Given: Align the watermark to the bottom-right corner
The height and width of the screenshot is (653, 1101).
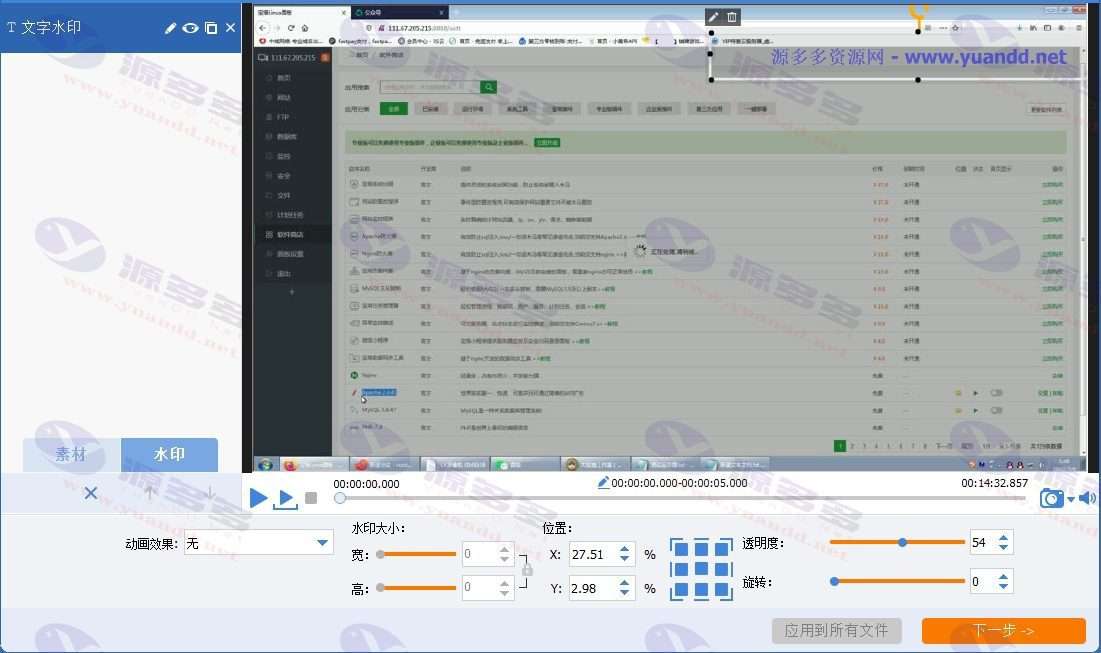Looking at the screenshot, I should 723,591.
